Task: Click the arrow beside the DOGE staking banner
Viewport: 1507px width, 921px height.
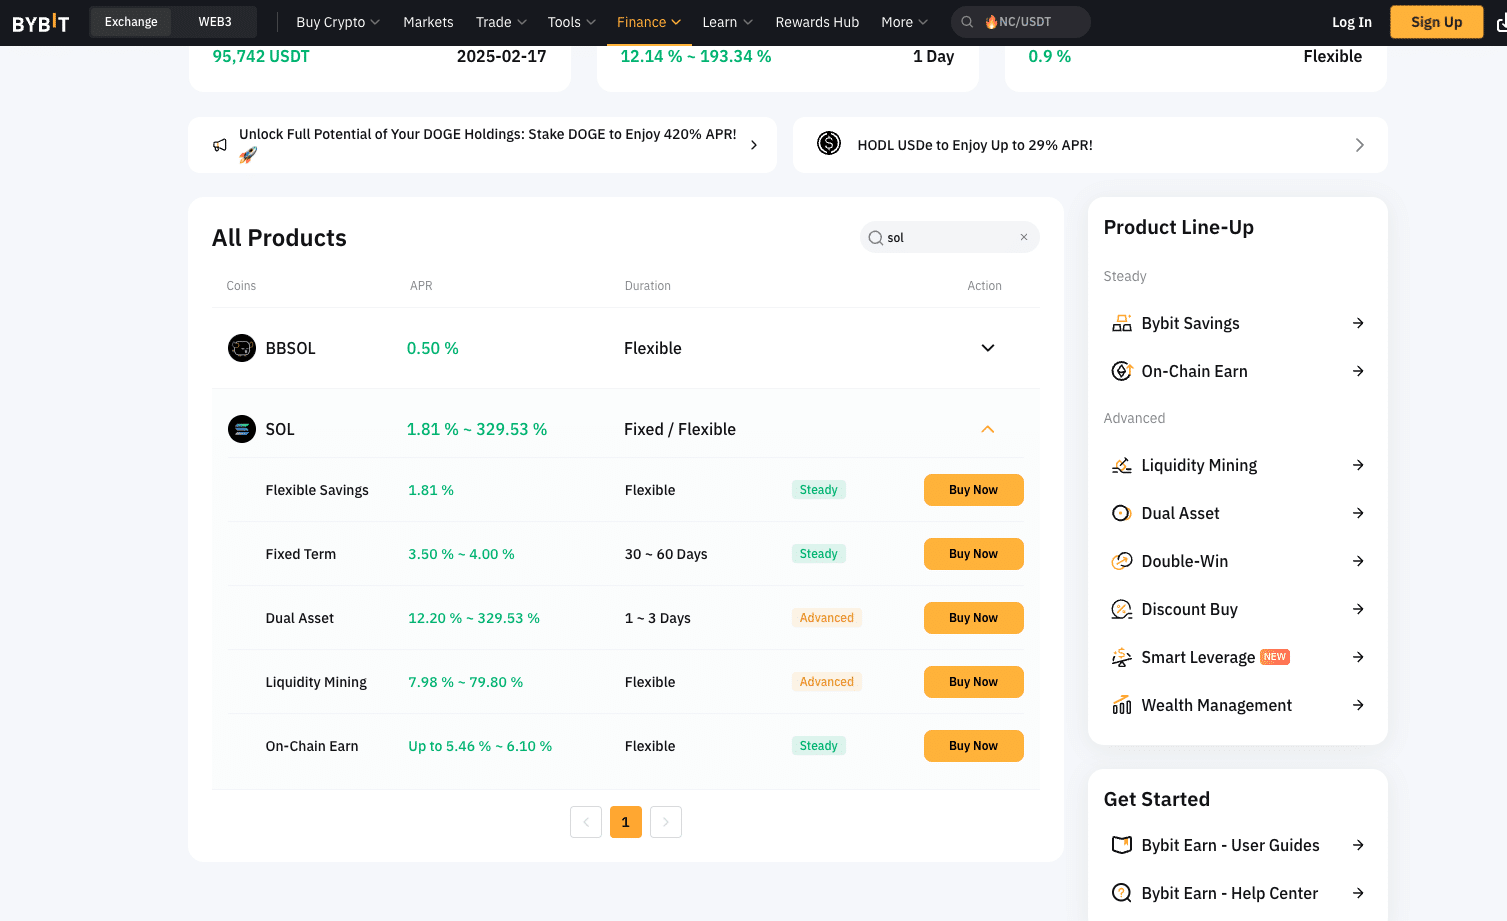Action: point(754,145)
